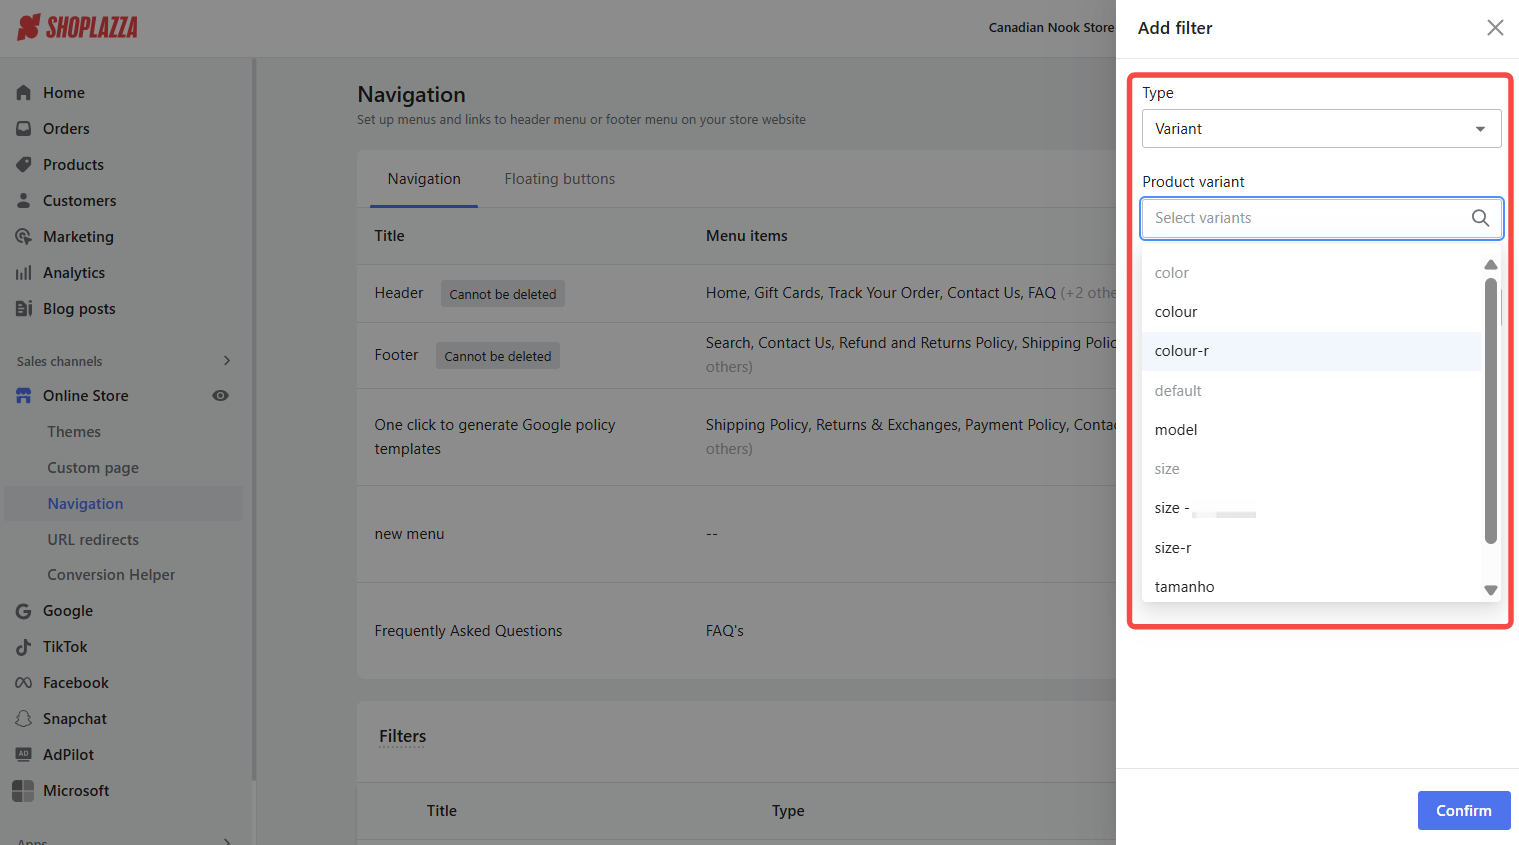Open Orders via its sidebar icon
Viewport: 1519px width, 845px height.
coord(24,128)
